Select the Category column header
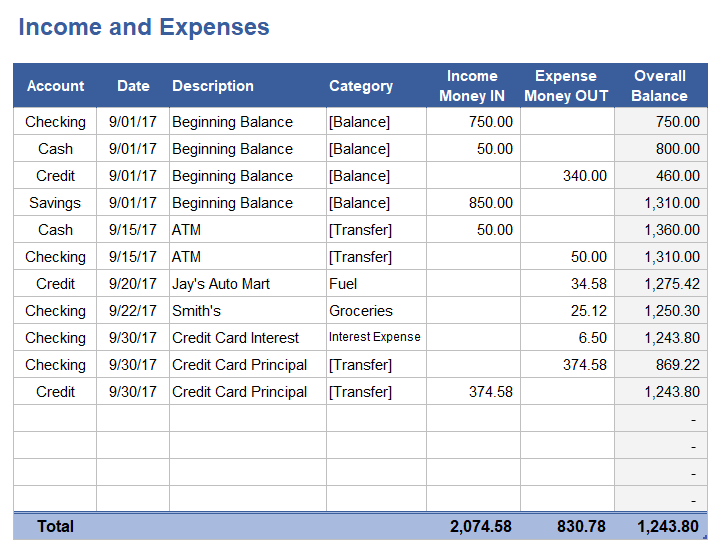This screenshot has width=721, height=553. point(361,86)
